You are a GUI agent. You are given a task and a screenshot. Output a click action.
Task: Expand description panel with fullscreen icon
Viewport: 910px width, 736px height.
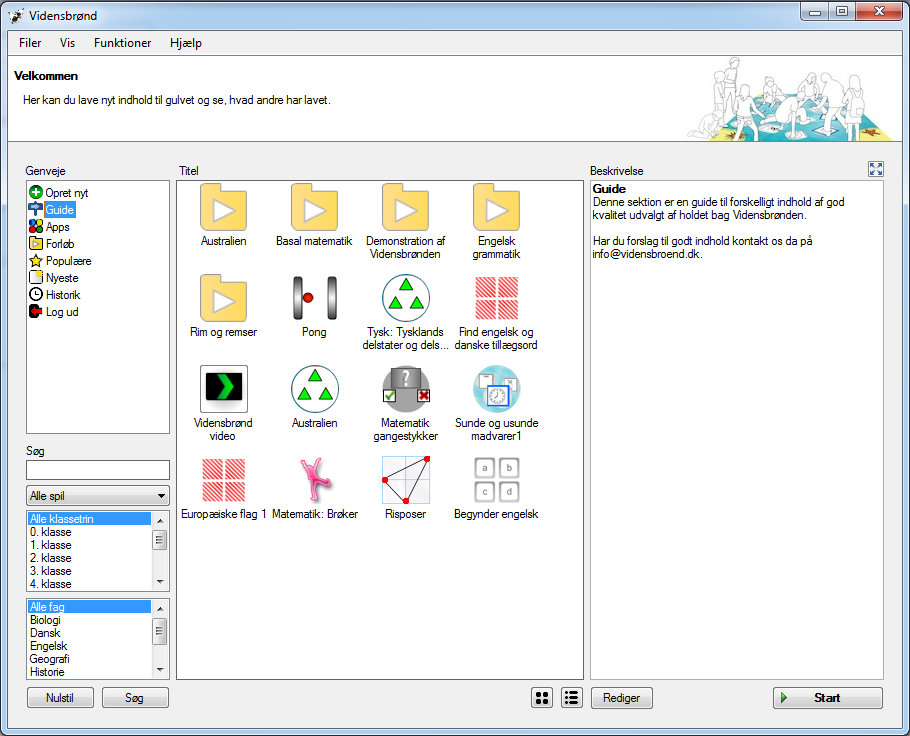(876, 170)
